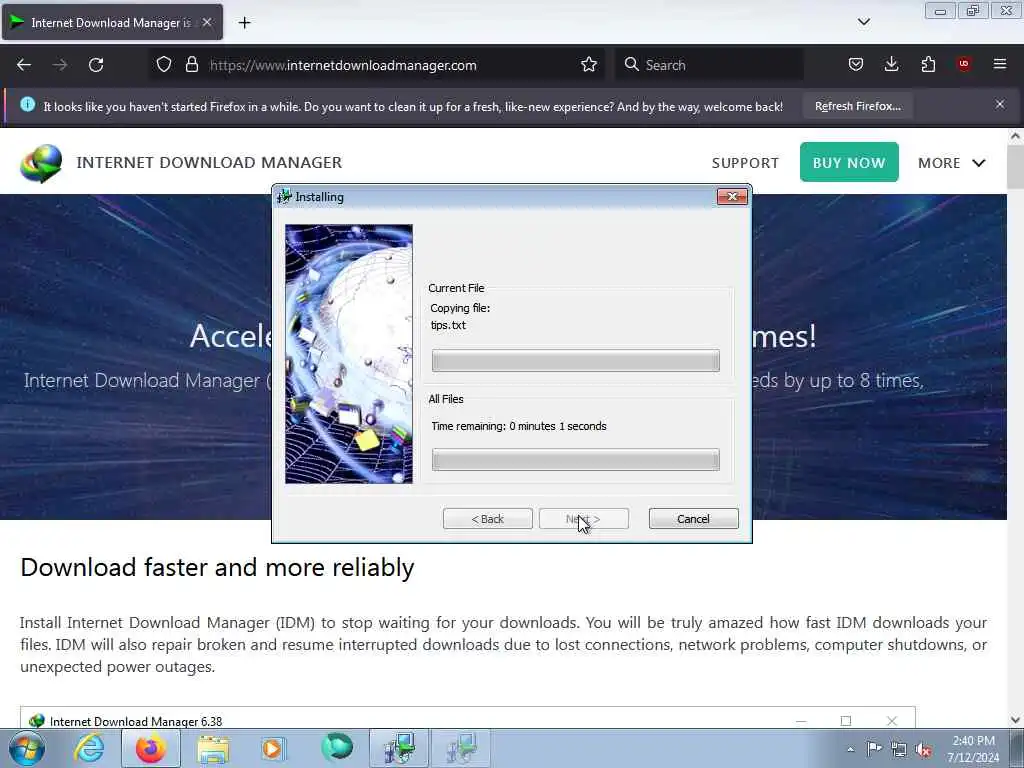
Task: Click the Firefox forward arrow
Action: point(60,65)
